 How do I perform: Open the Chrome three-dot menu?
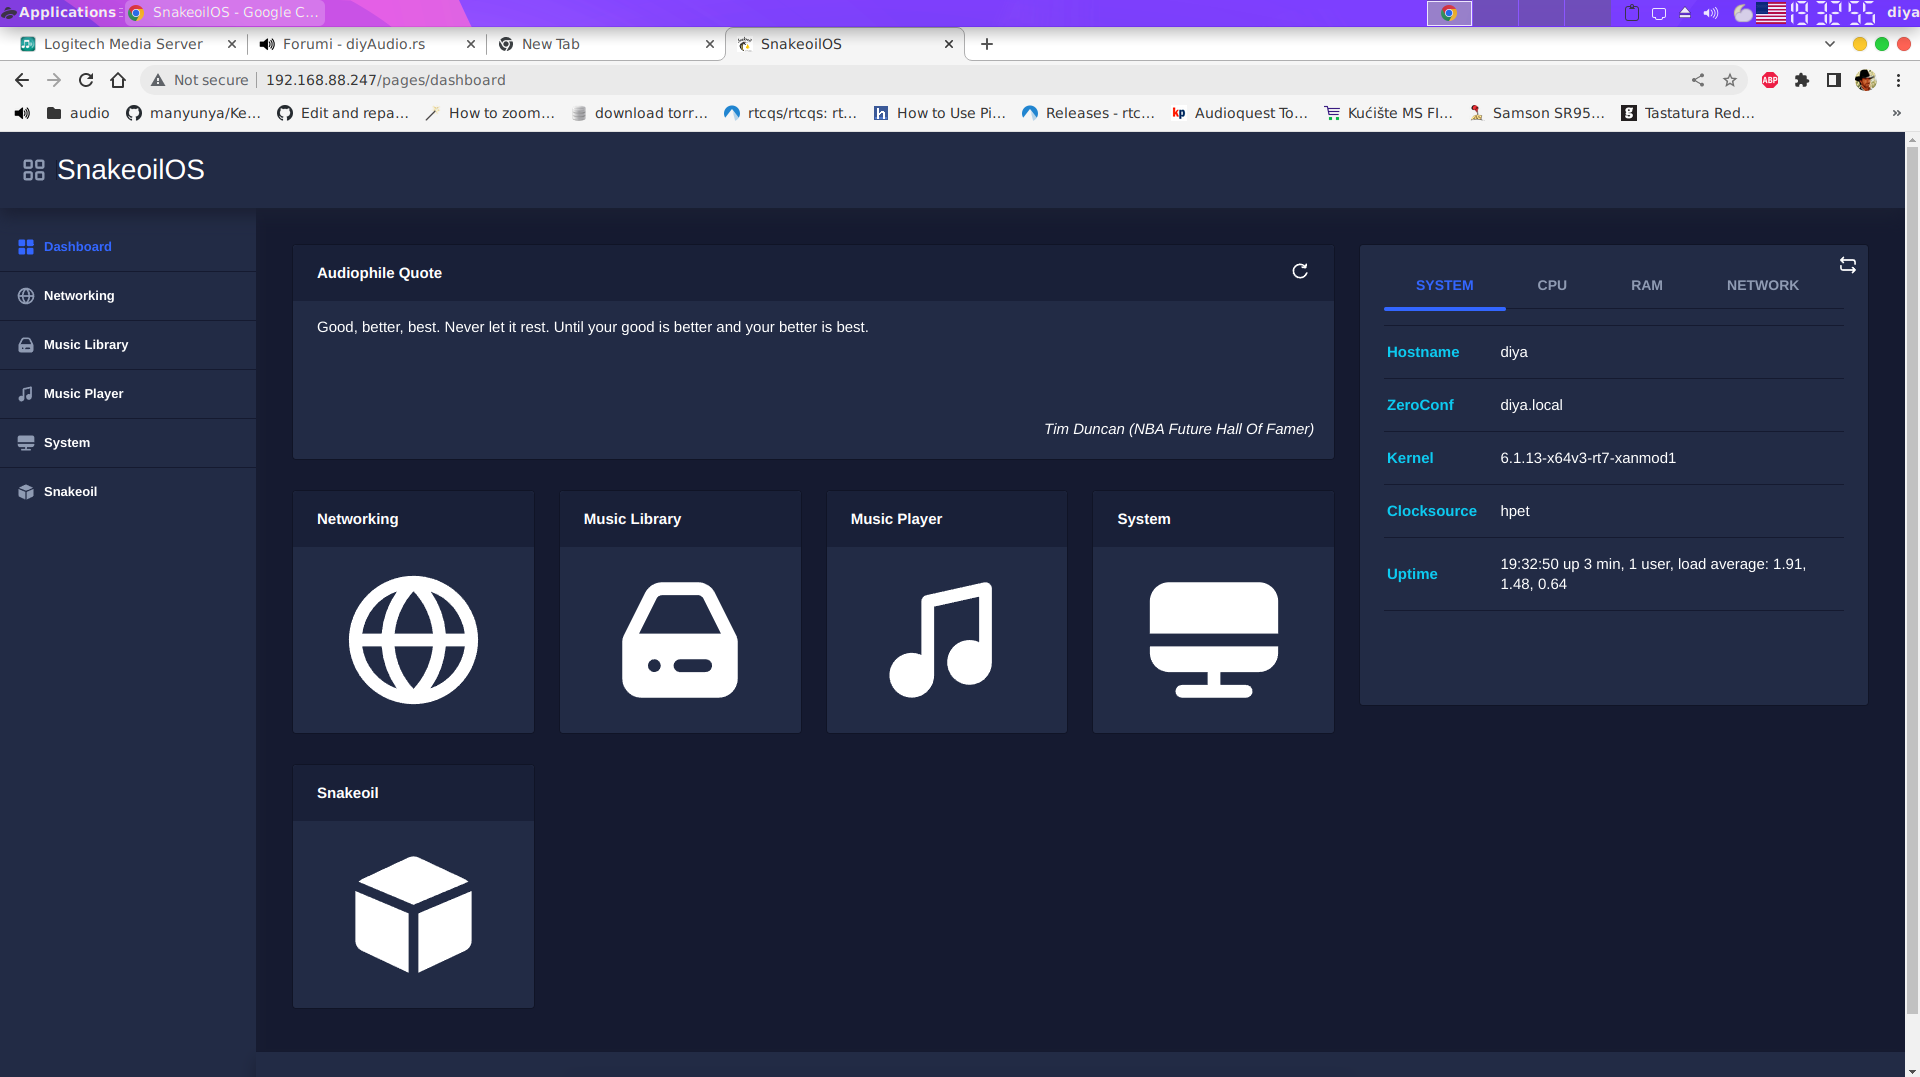click(1898, 80)
